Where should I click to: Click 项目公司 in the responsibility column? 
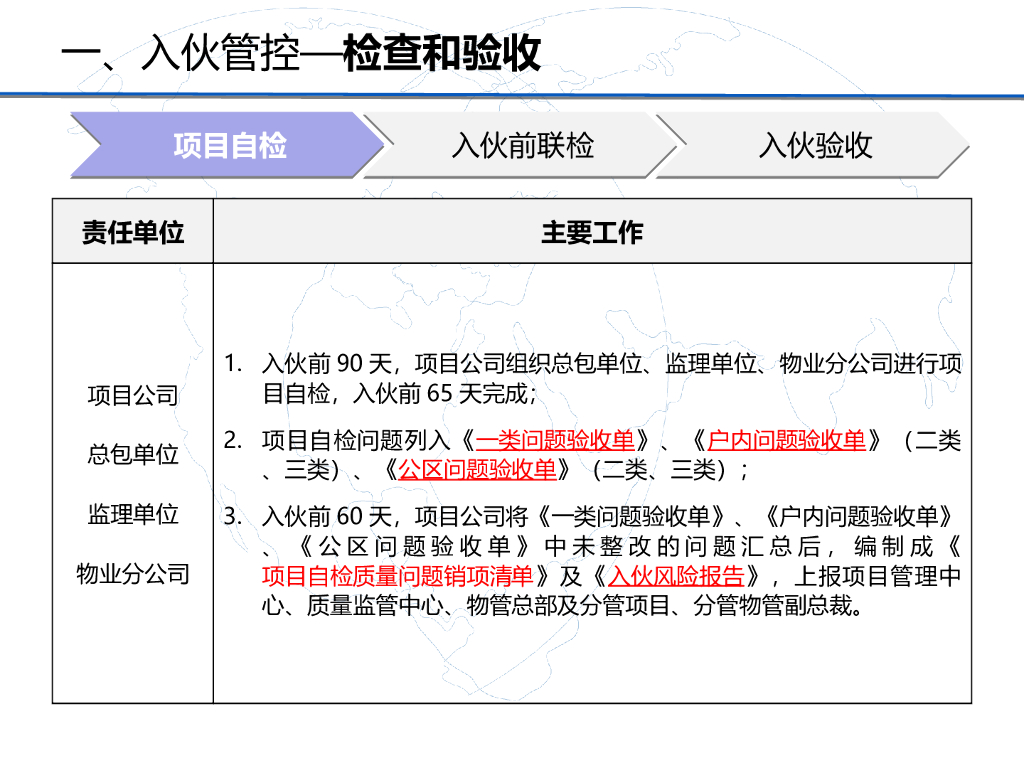[133, 395]
